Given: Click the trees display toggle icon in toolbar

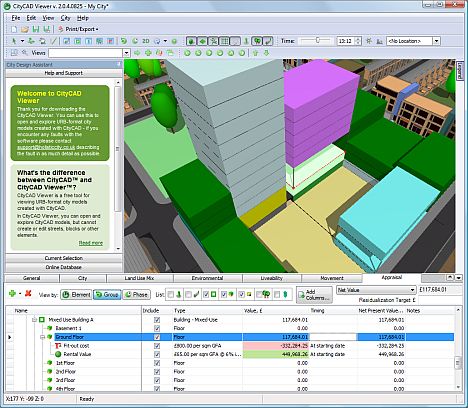Looking at the screenshot, I should (257, 41).
